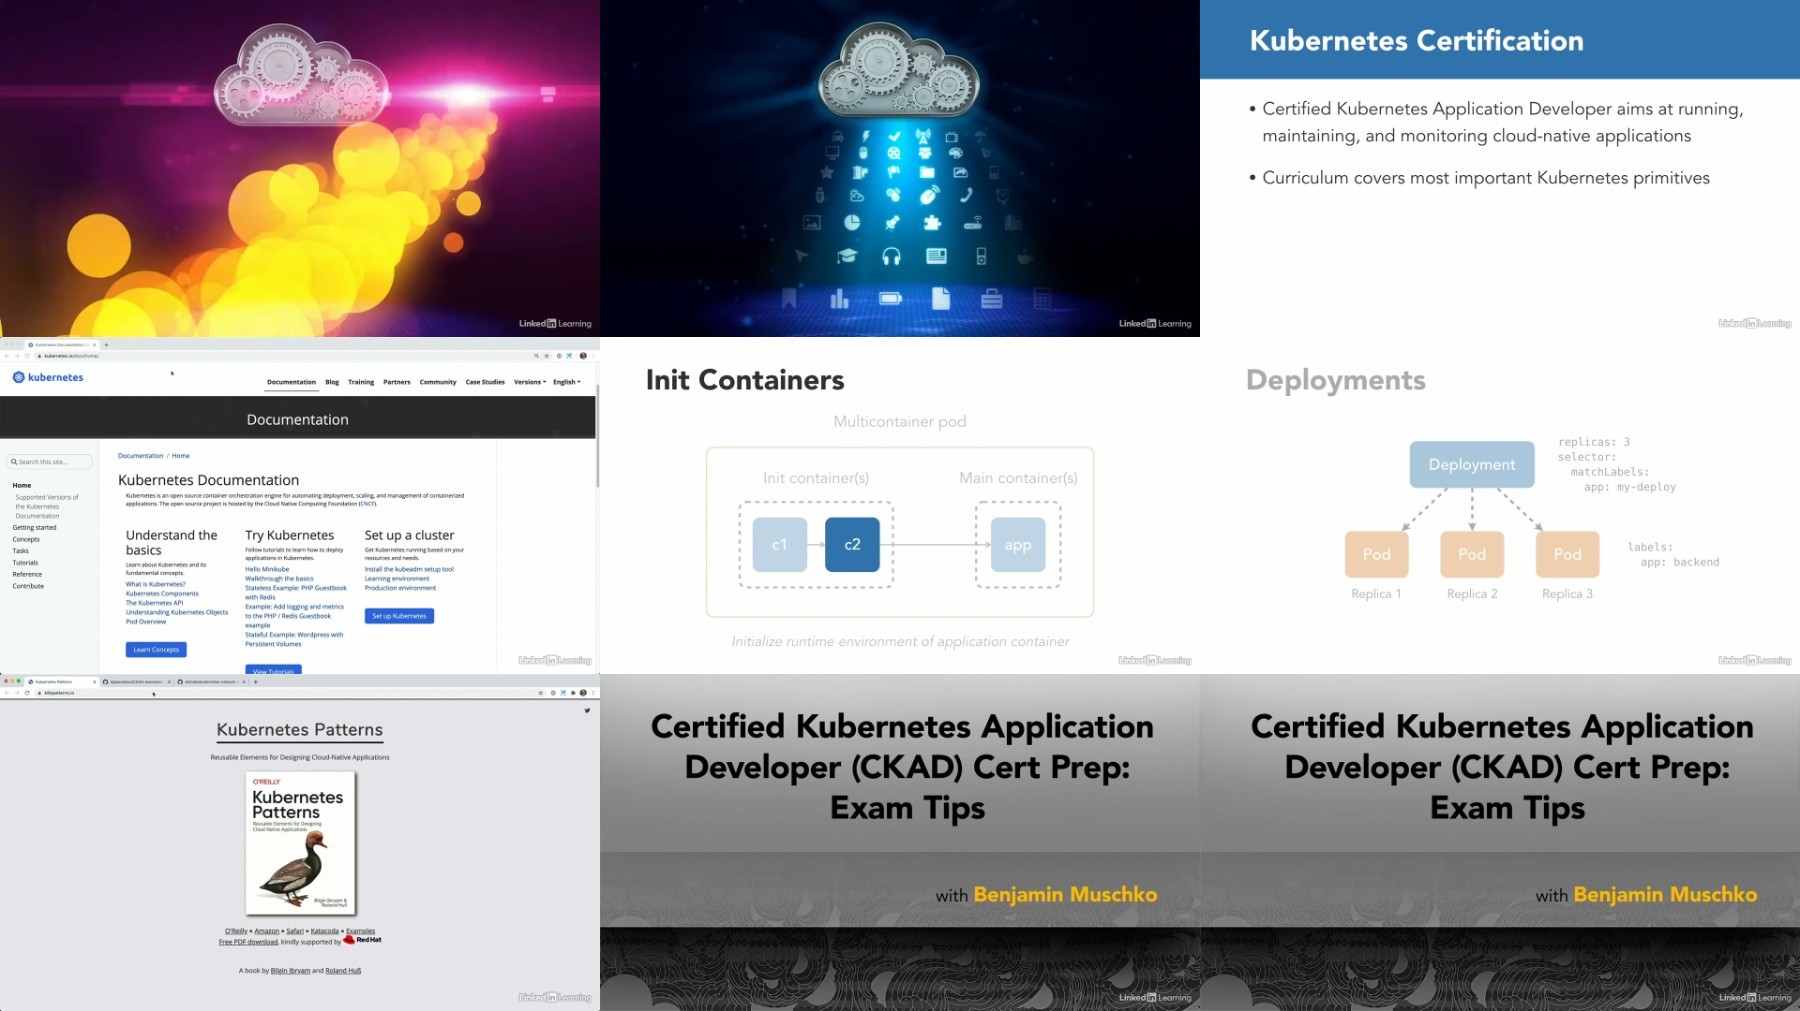Click the Free PDF download link
Viewport: 1800px width, 1011px height.
point(248,942)
